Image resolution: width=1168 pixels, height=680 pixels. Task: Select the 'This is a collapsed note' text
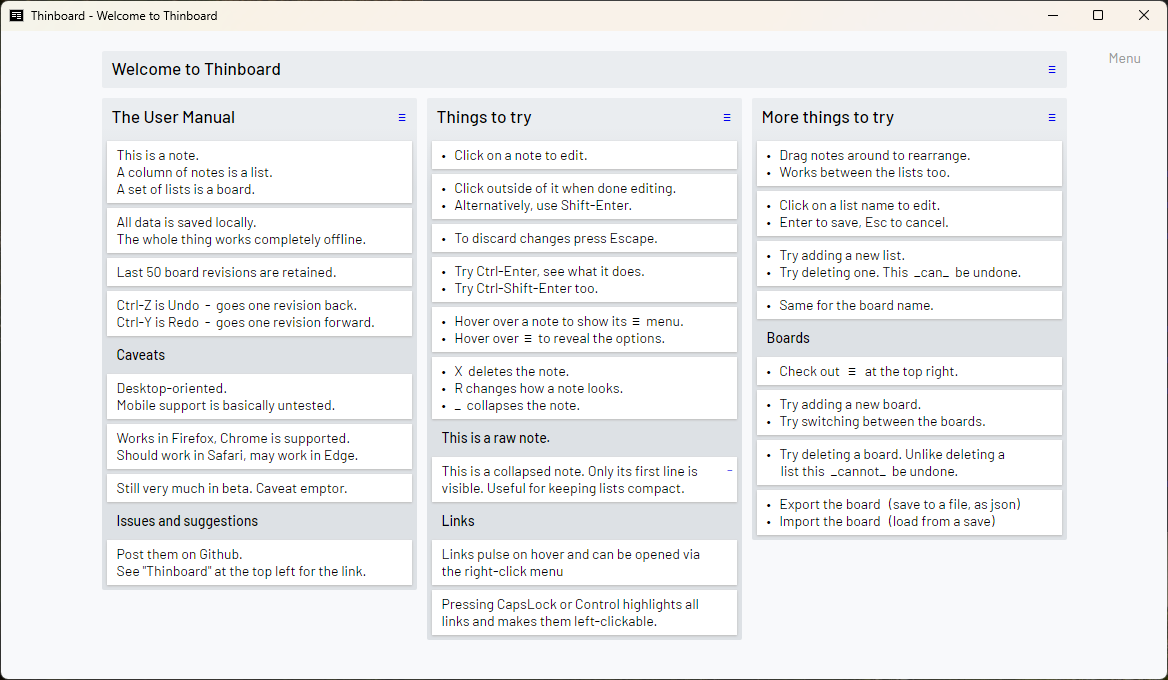pos(584,480)
